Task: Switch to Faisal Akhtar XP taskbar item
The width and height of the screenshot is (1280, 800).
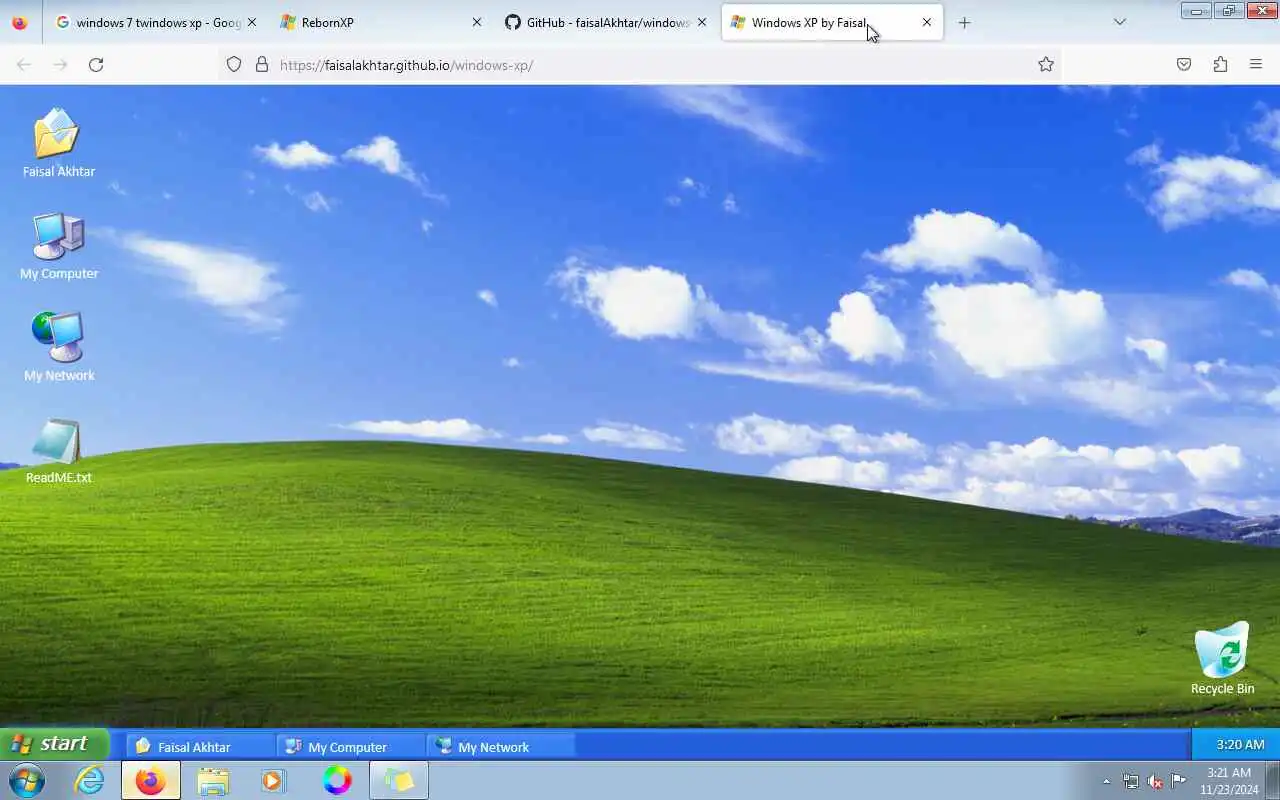Action: point(200,746)
